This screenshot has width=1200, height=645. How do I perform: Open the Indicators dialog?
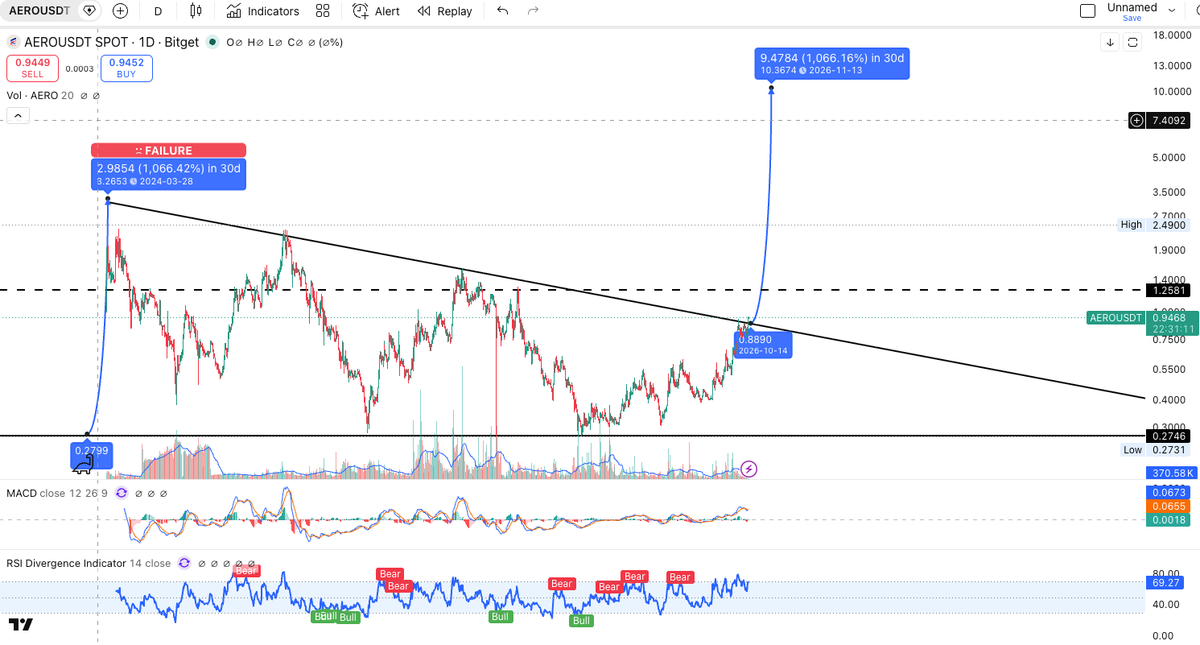[x=262, y=11]
